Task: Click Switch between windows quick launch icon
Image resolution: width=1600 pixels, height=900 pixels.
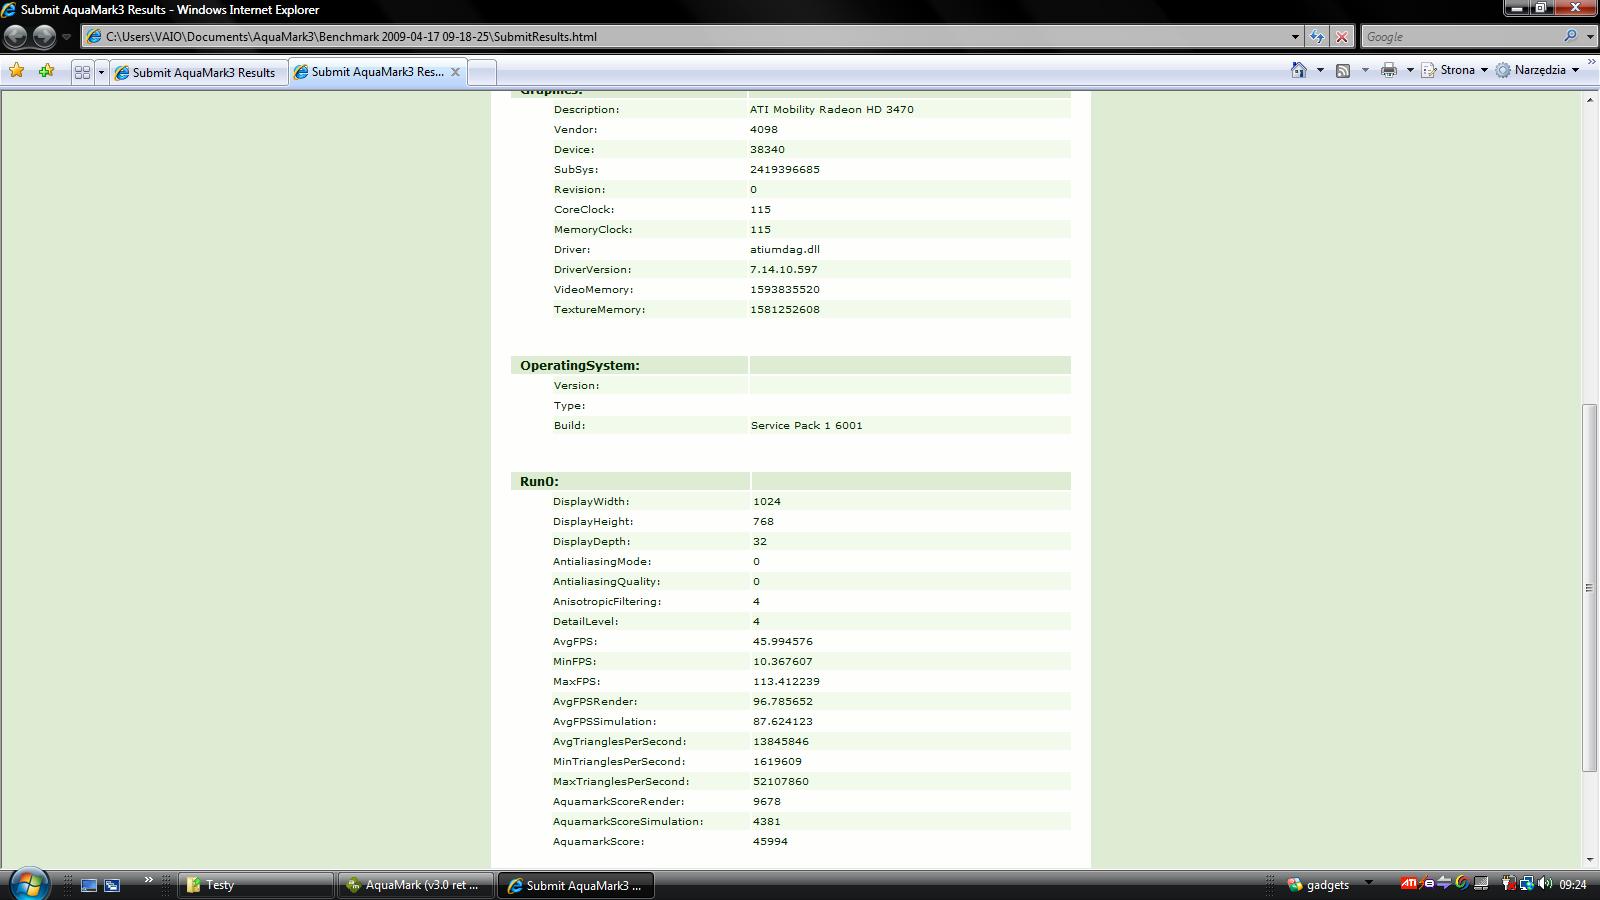Action: (x=112, y=885)
